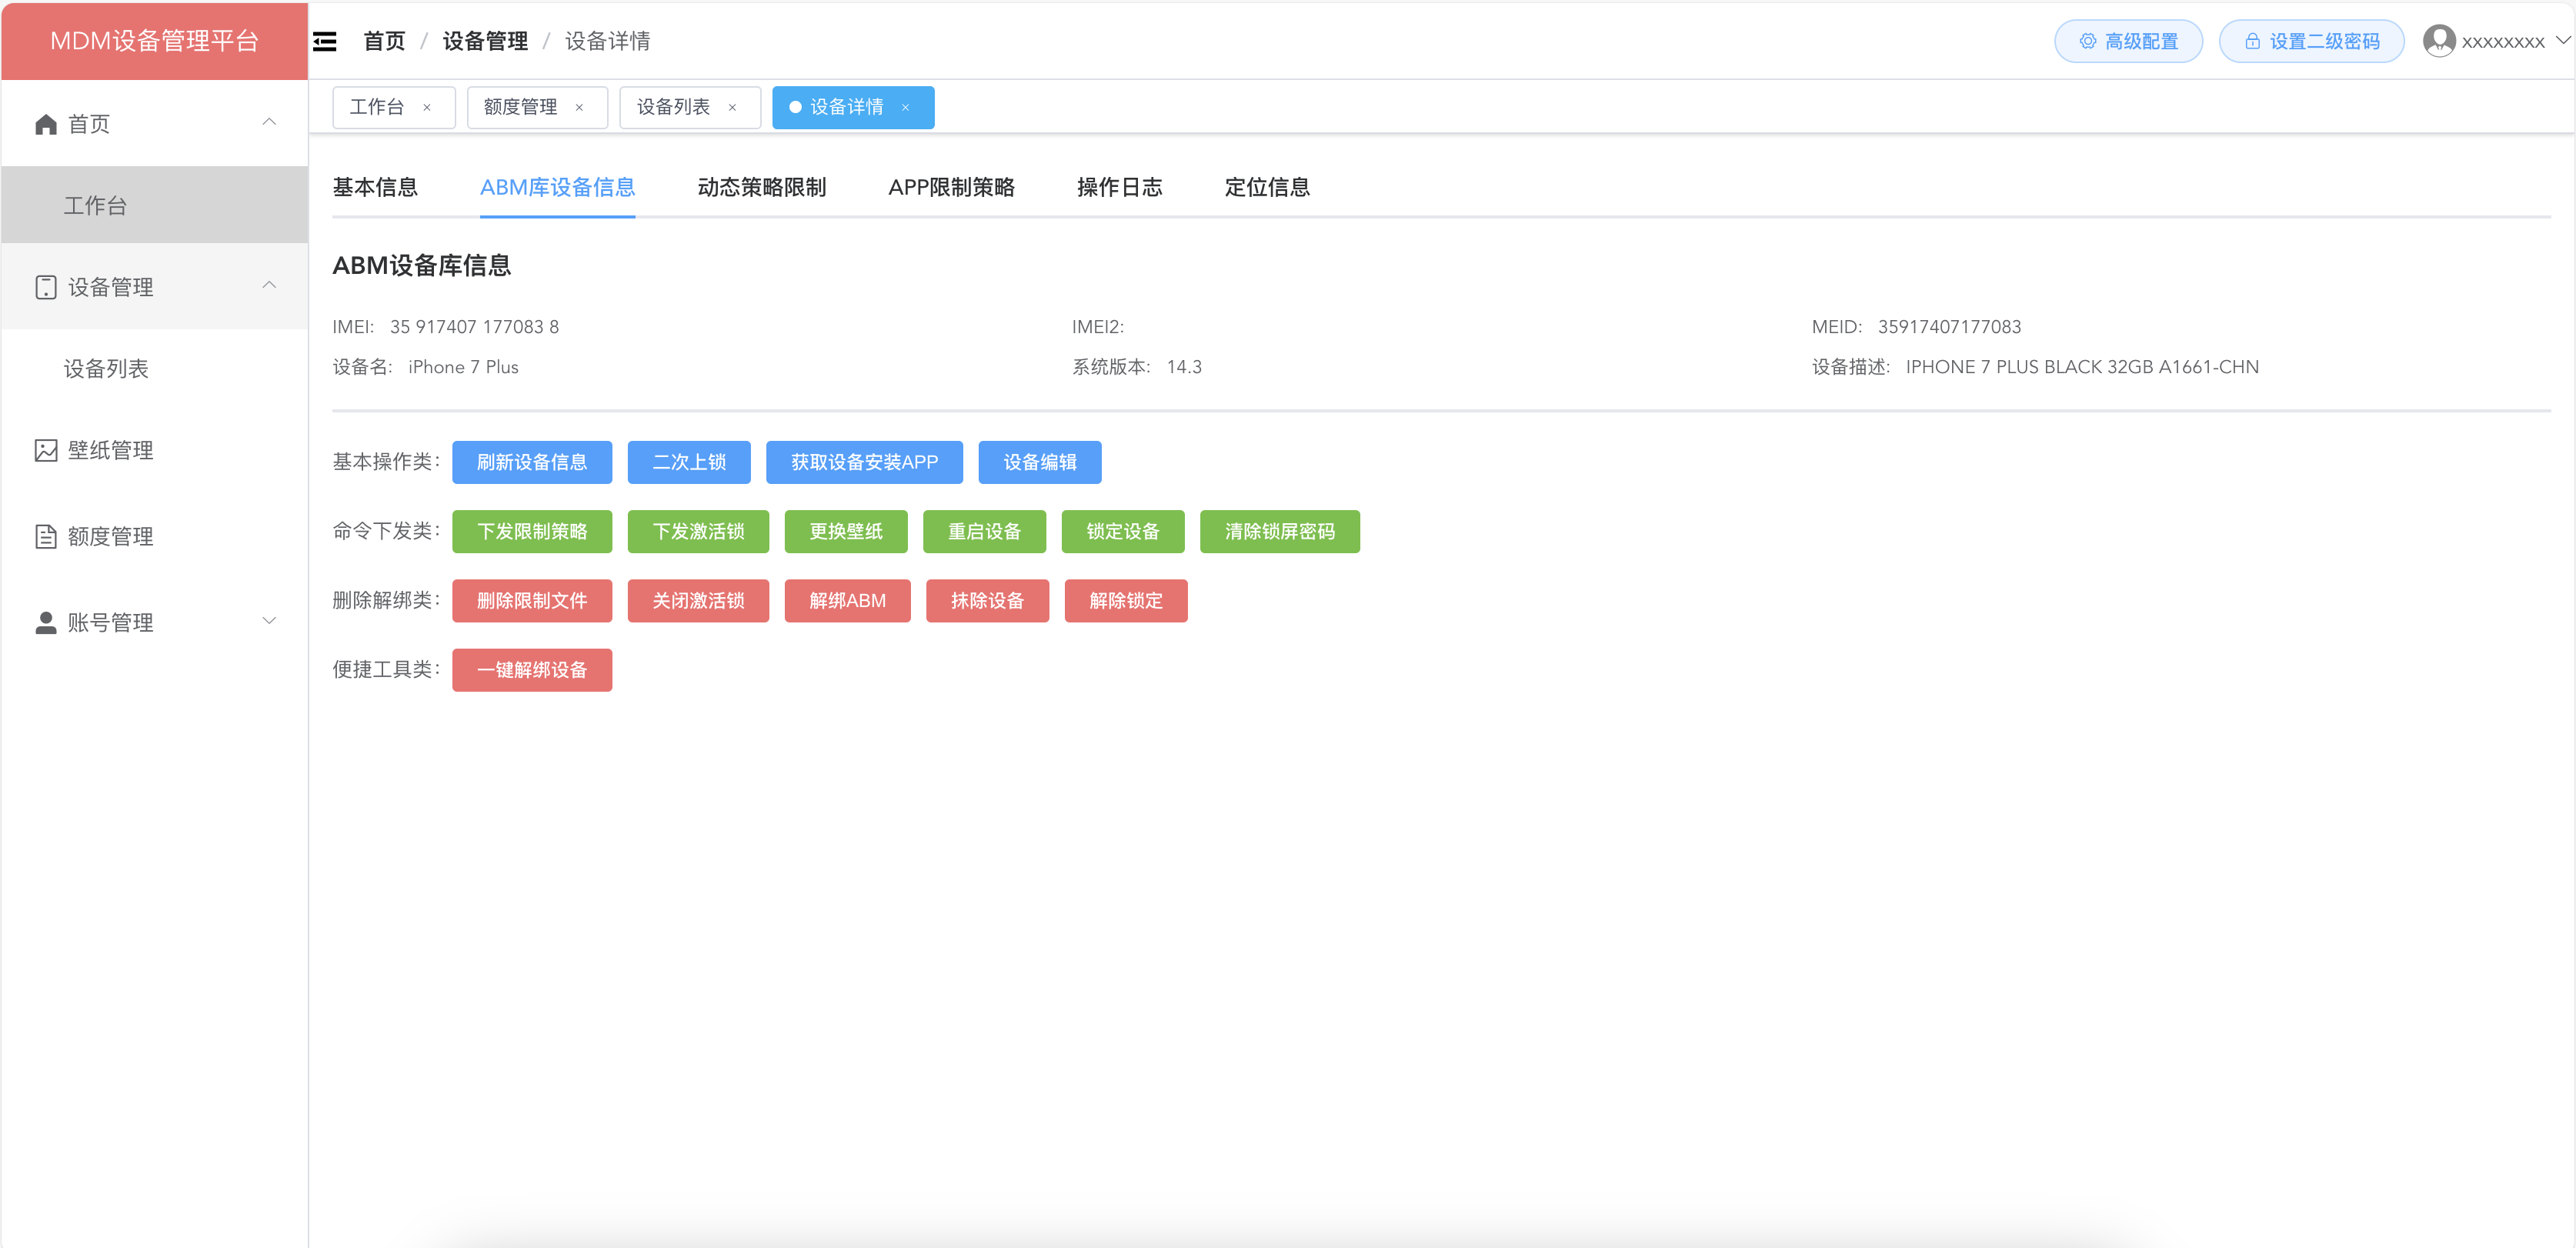This screenshot has height=1248, width=2576.
Task: Click the document icon beside 额度管理
Action: (x=46, y=536)
